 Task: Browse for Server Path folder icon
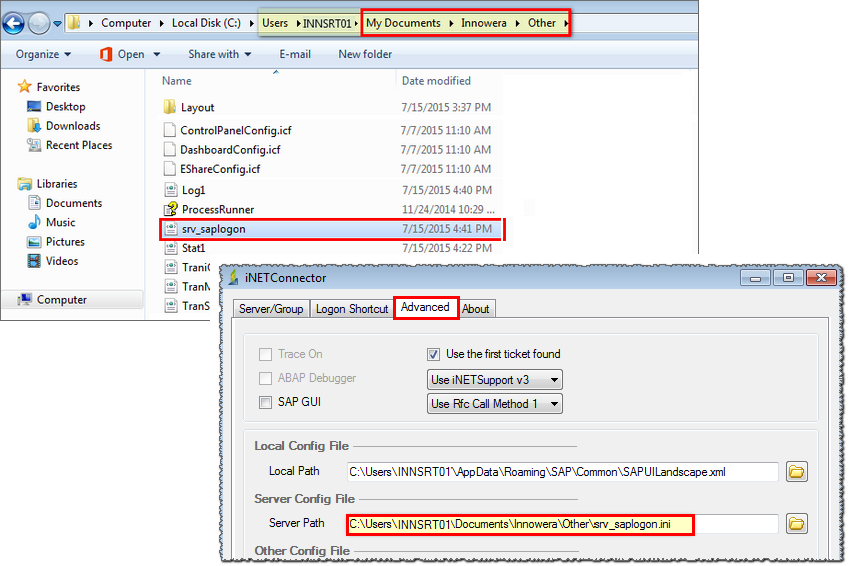[x=797, y=524]
